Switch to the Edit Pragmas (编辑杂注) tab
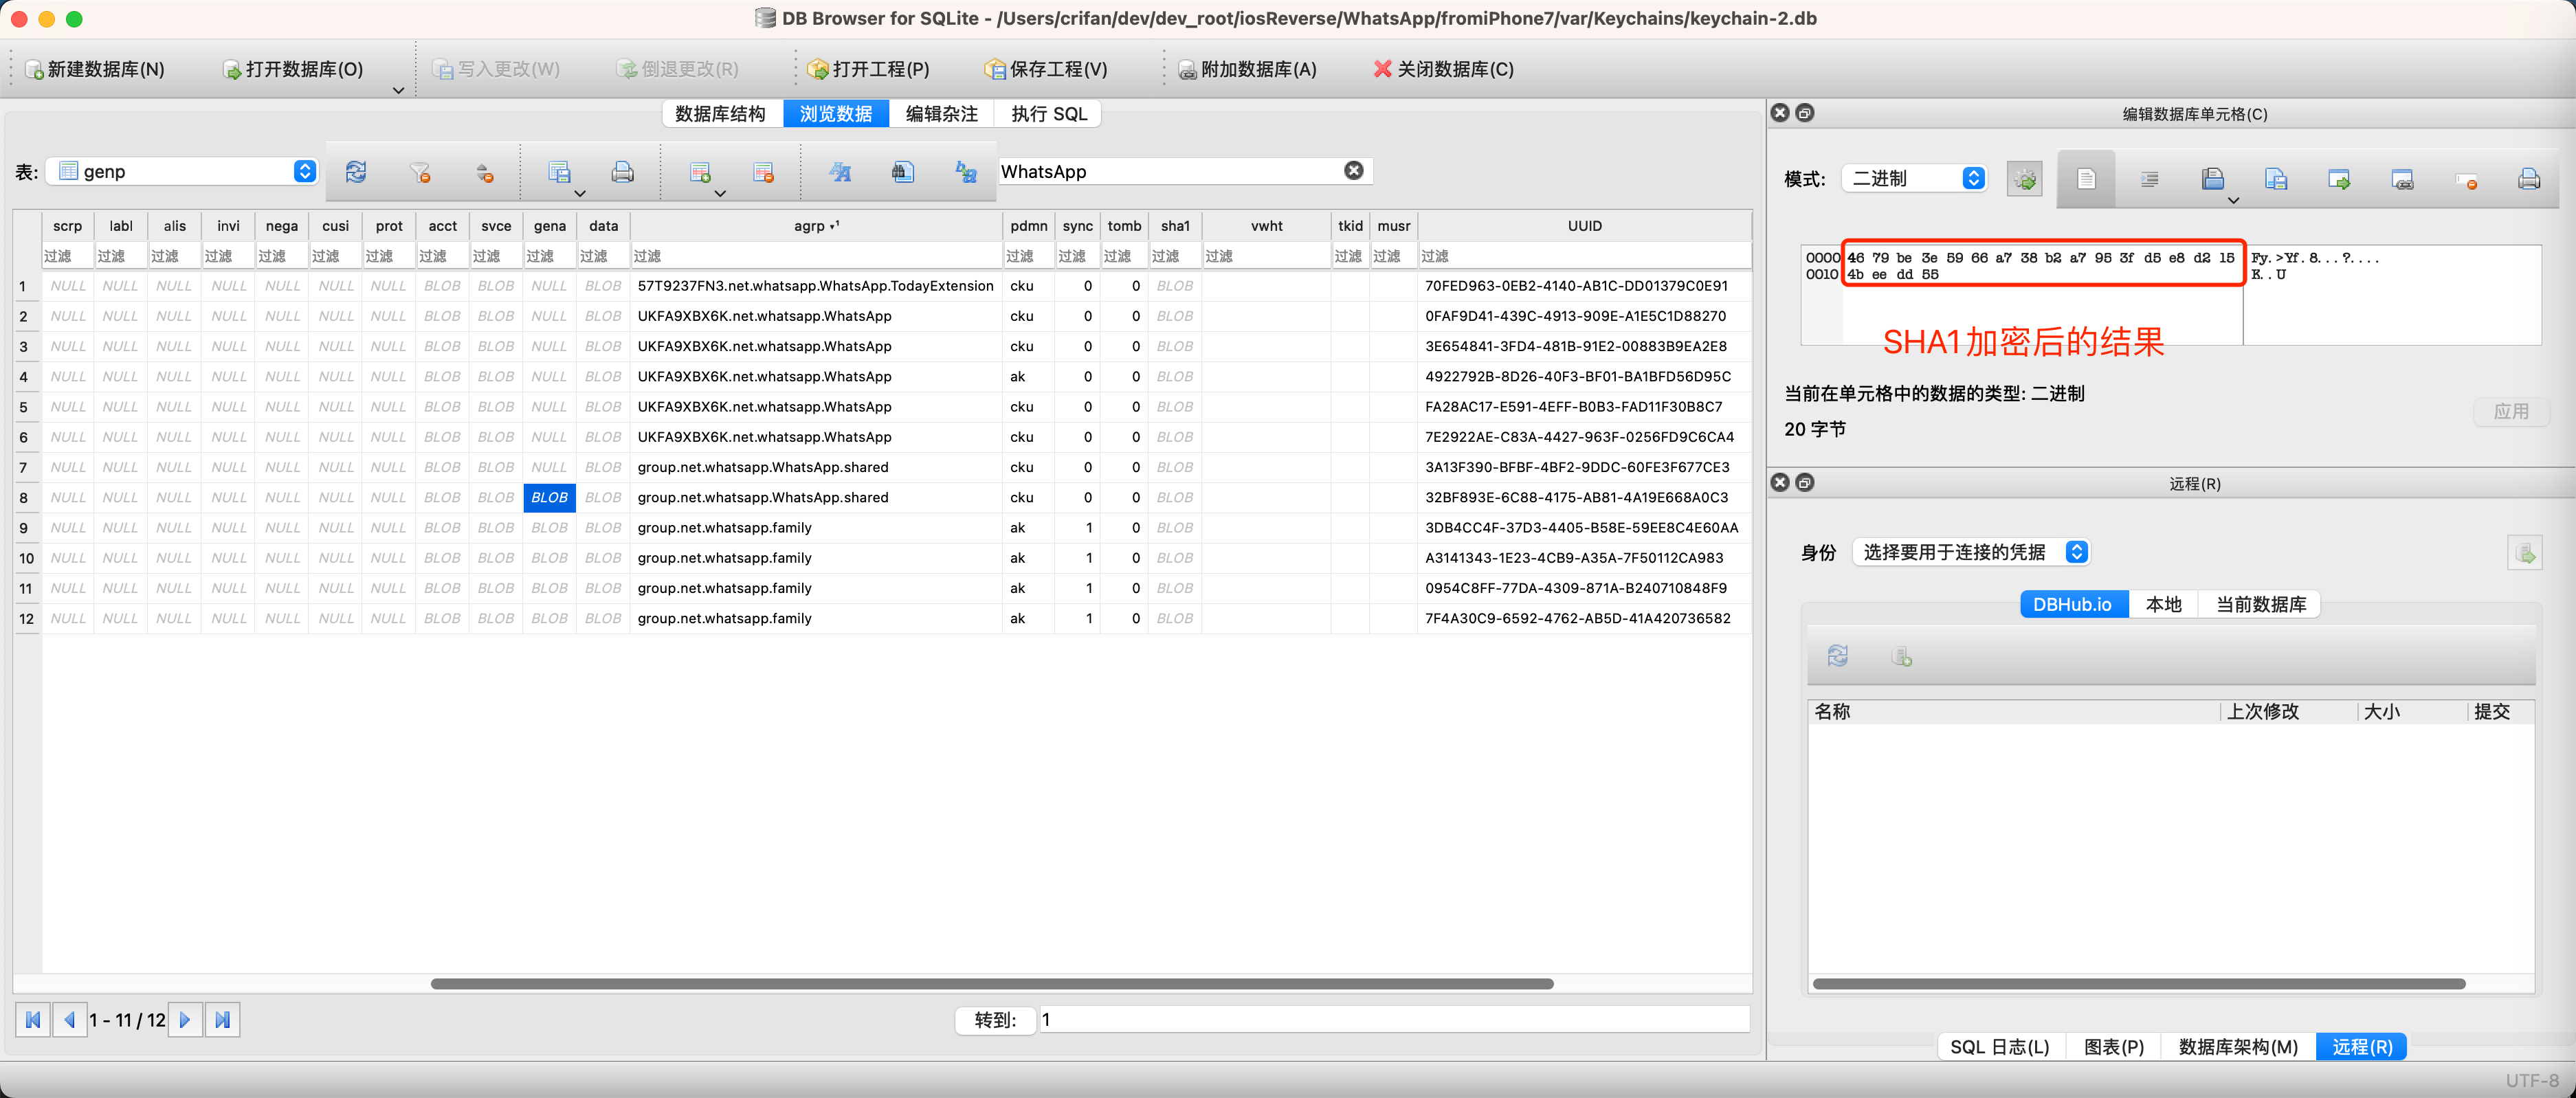The height and width of the screenshot is (1098, 2576). [941, 114]
